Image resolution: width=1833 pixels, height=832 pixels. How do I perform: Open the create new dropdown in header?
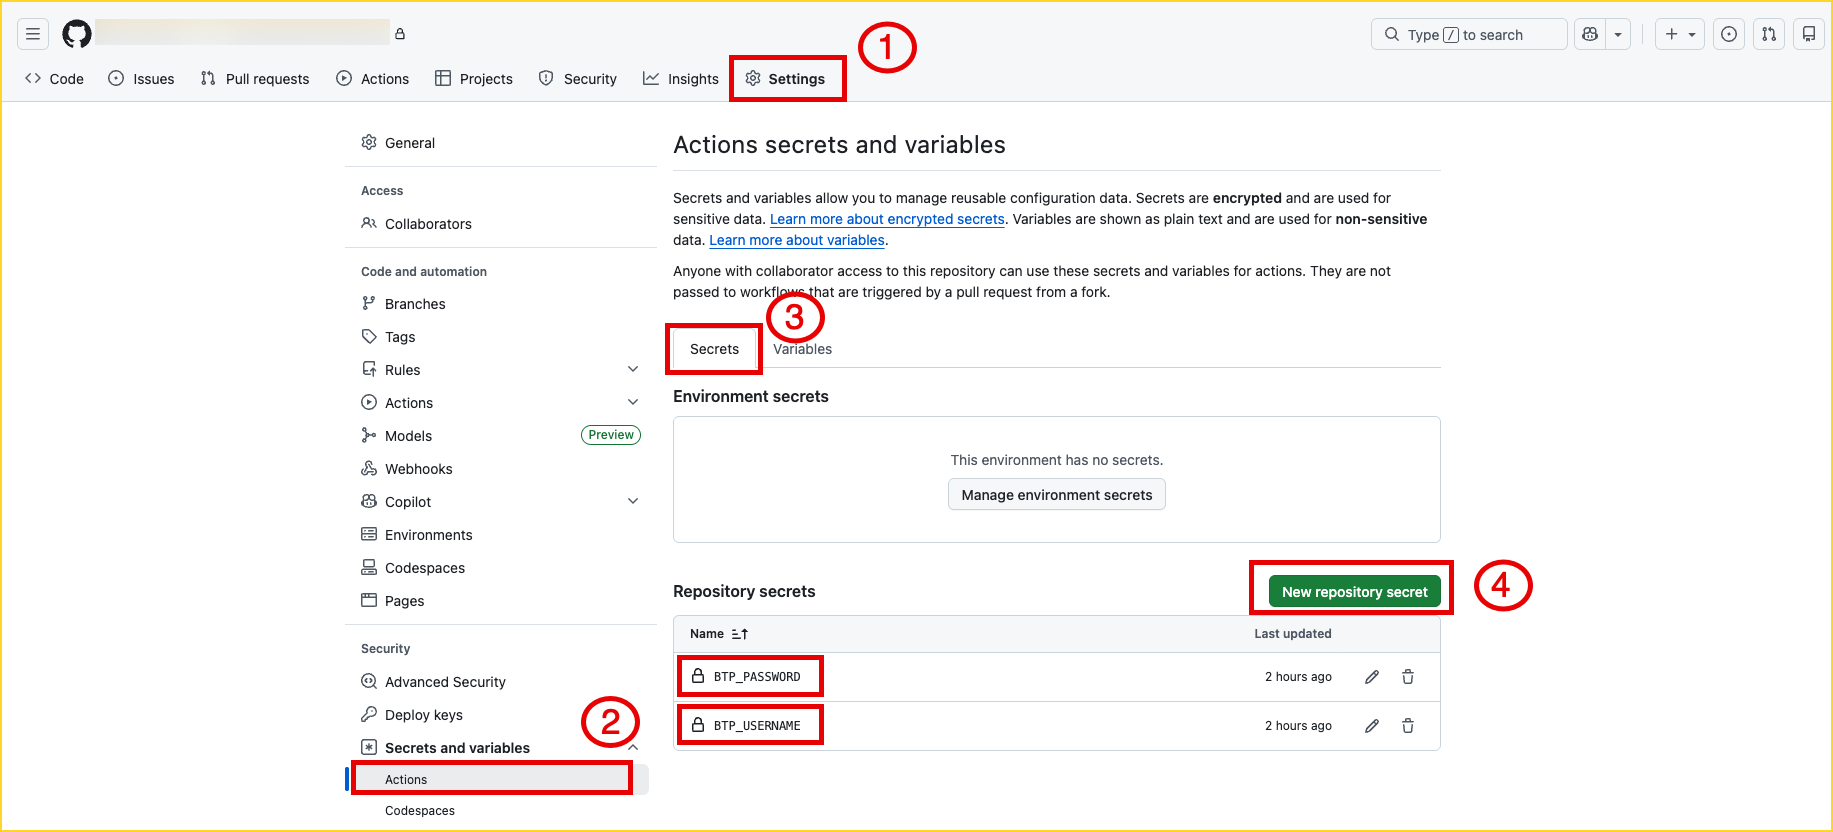point(1680,34)
